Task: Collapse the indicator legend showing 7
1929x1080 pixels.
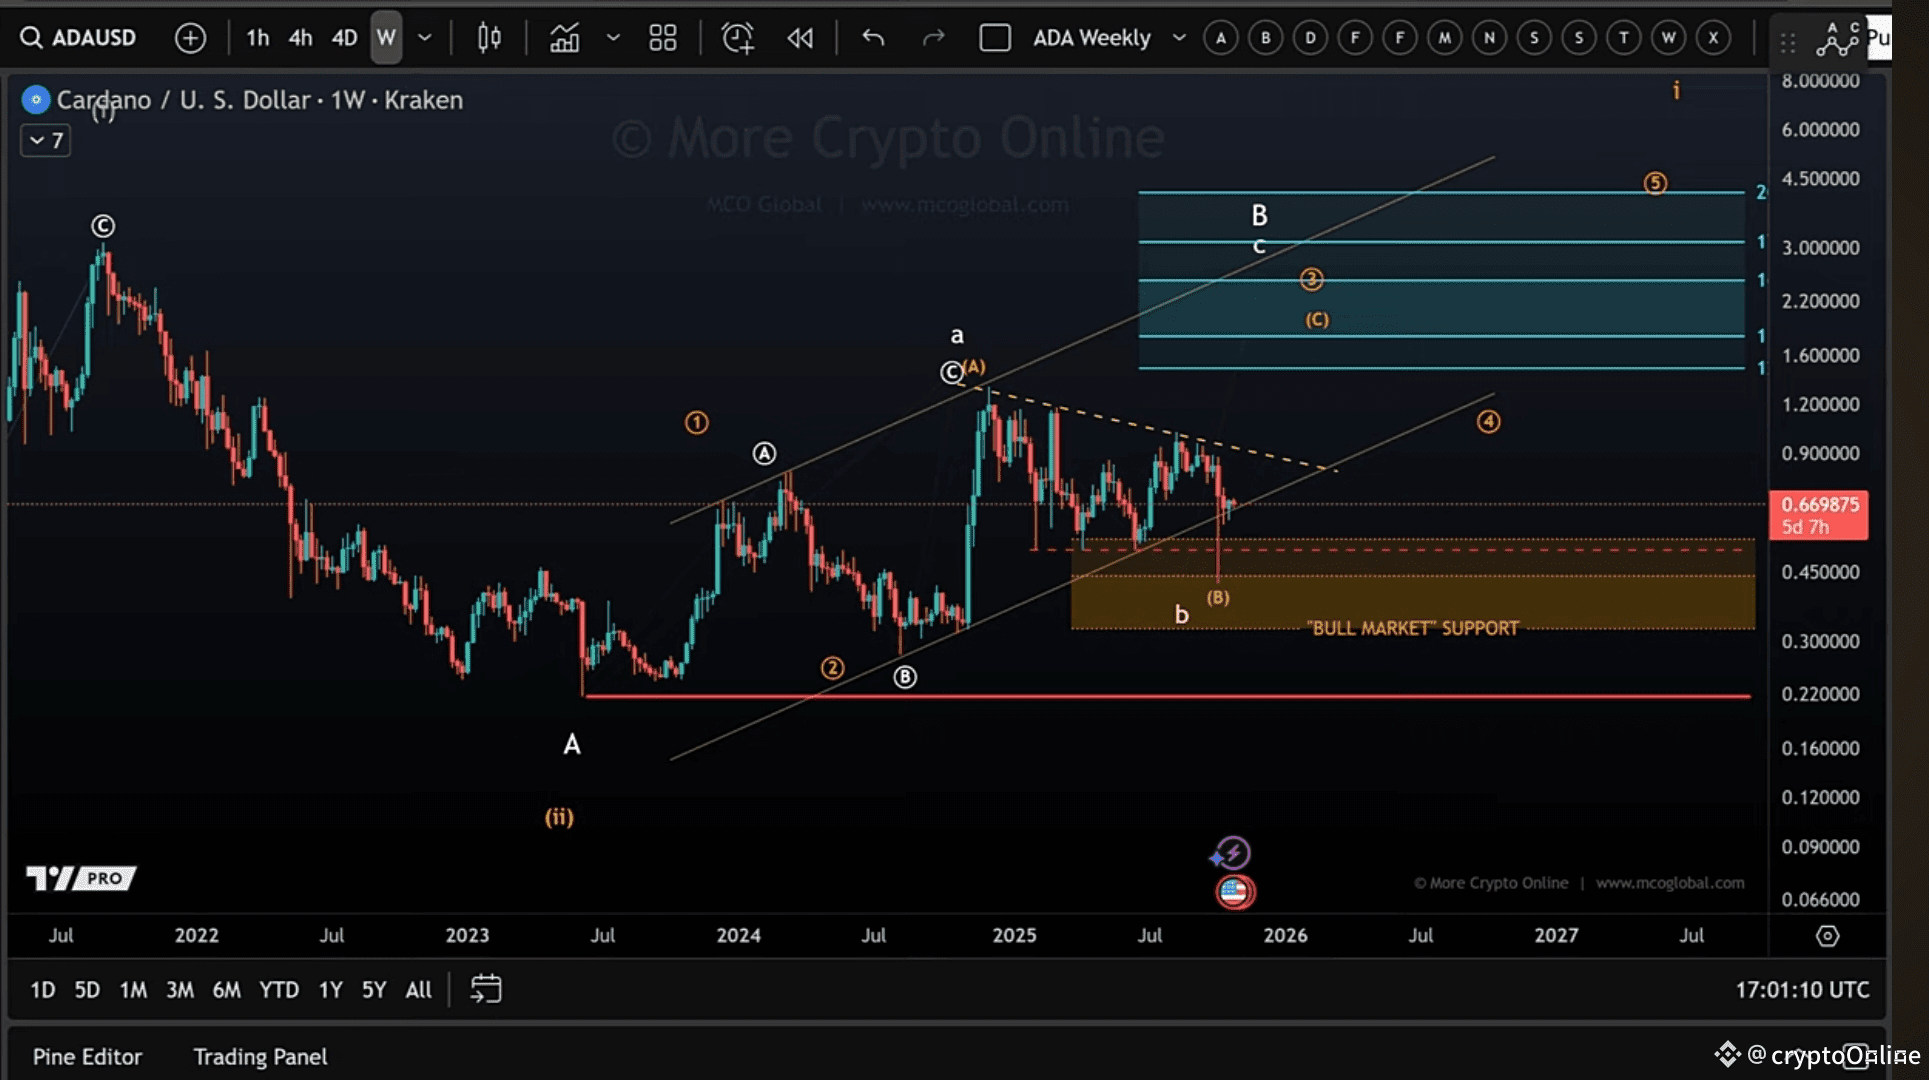Action: point(46,140)
